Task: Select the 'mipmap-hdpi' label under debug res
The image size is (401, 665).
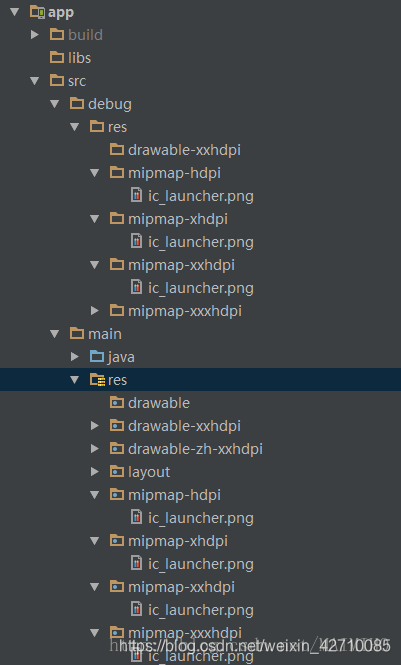Action: (174, 173)
